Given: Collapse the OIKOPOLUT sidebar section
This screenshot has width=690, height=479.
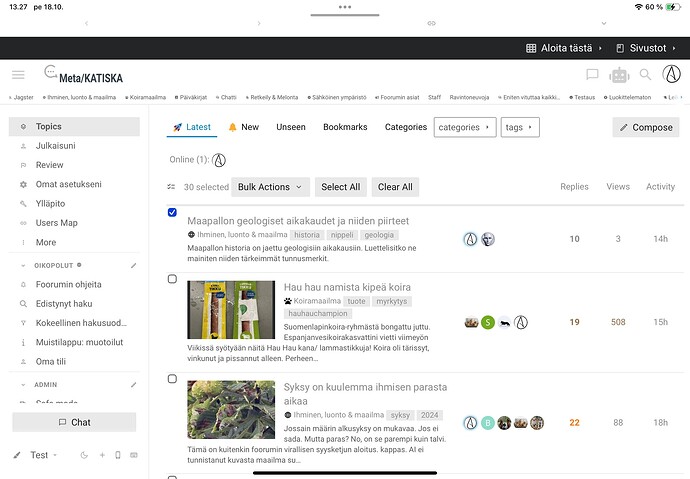Looking at the screenshot, I should tap(23, 266).
